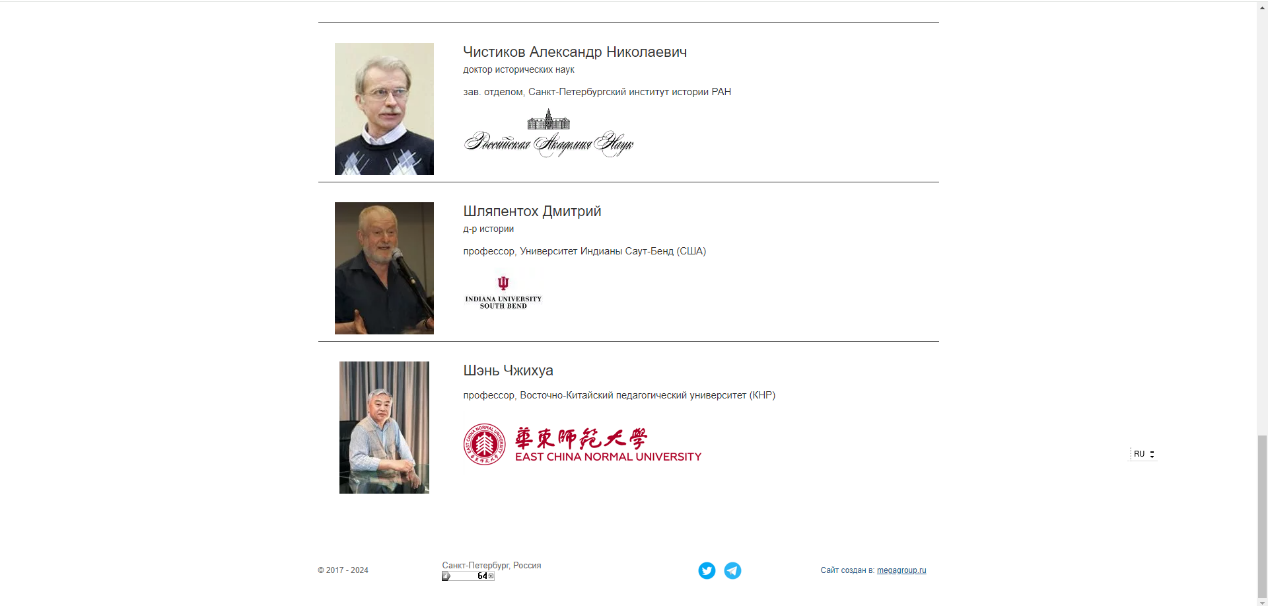The width and height of the screenshot is (1268, 606).
Task: Open photo of Шляпентох Дмитрий
Action: pyautogui.click(x=384, y=268)
